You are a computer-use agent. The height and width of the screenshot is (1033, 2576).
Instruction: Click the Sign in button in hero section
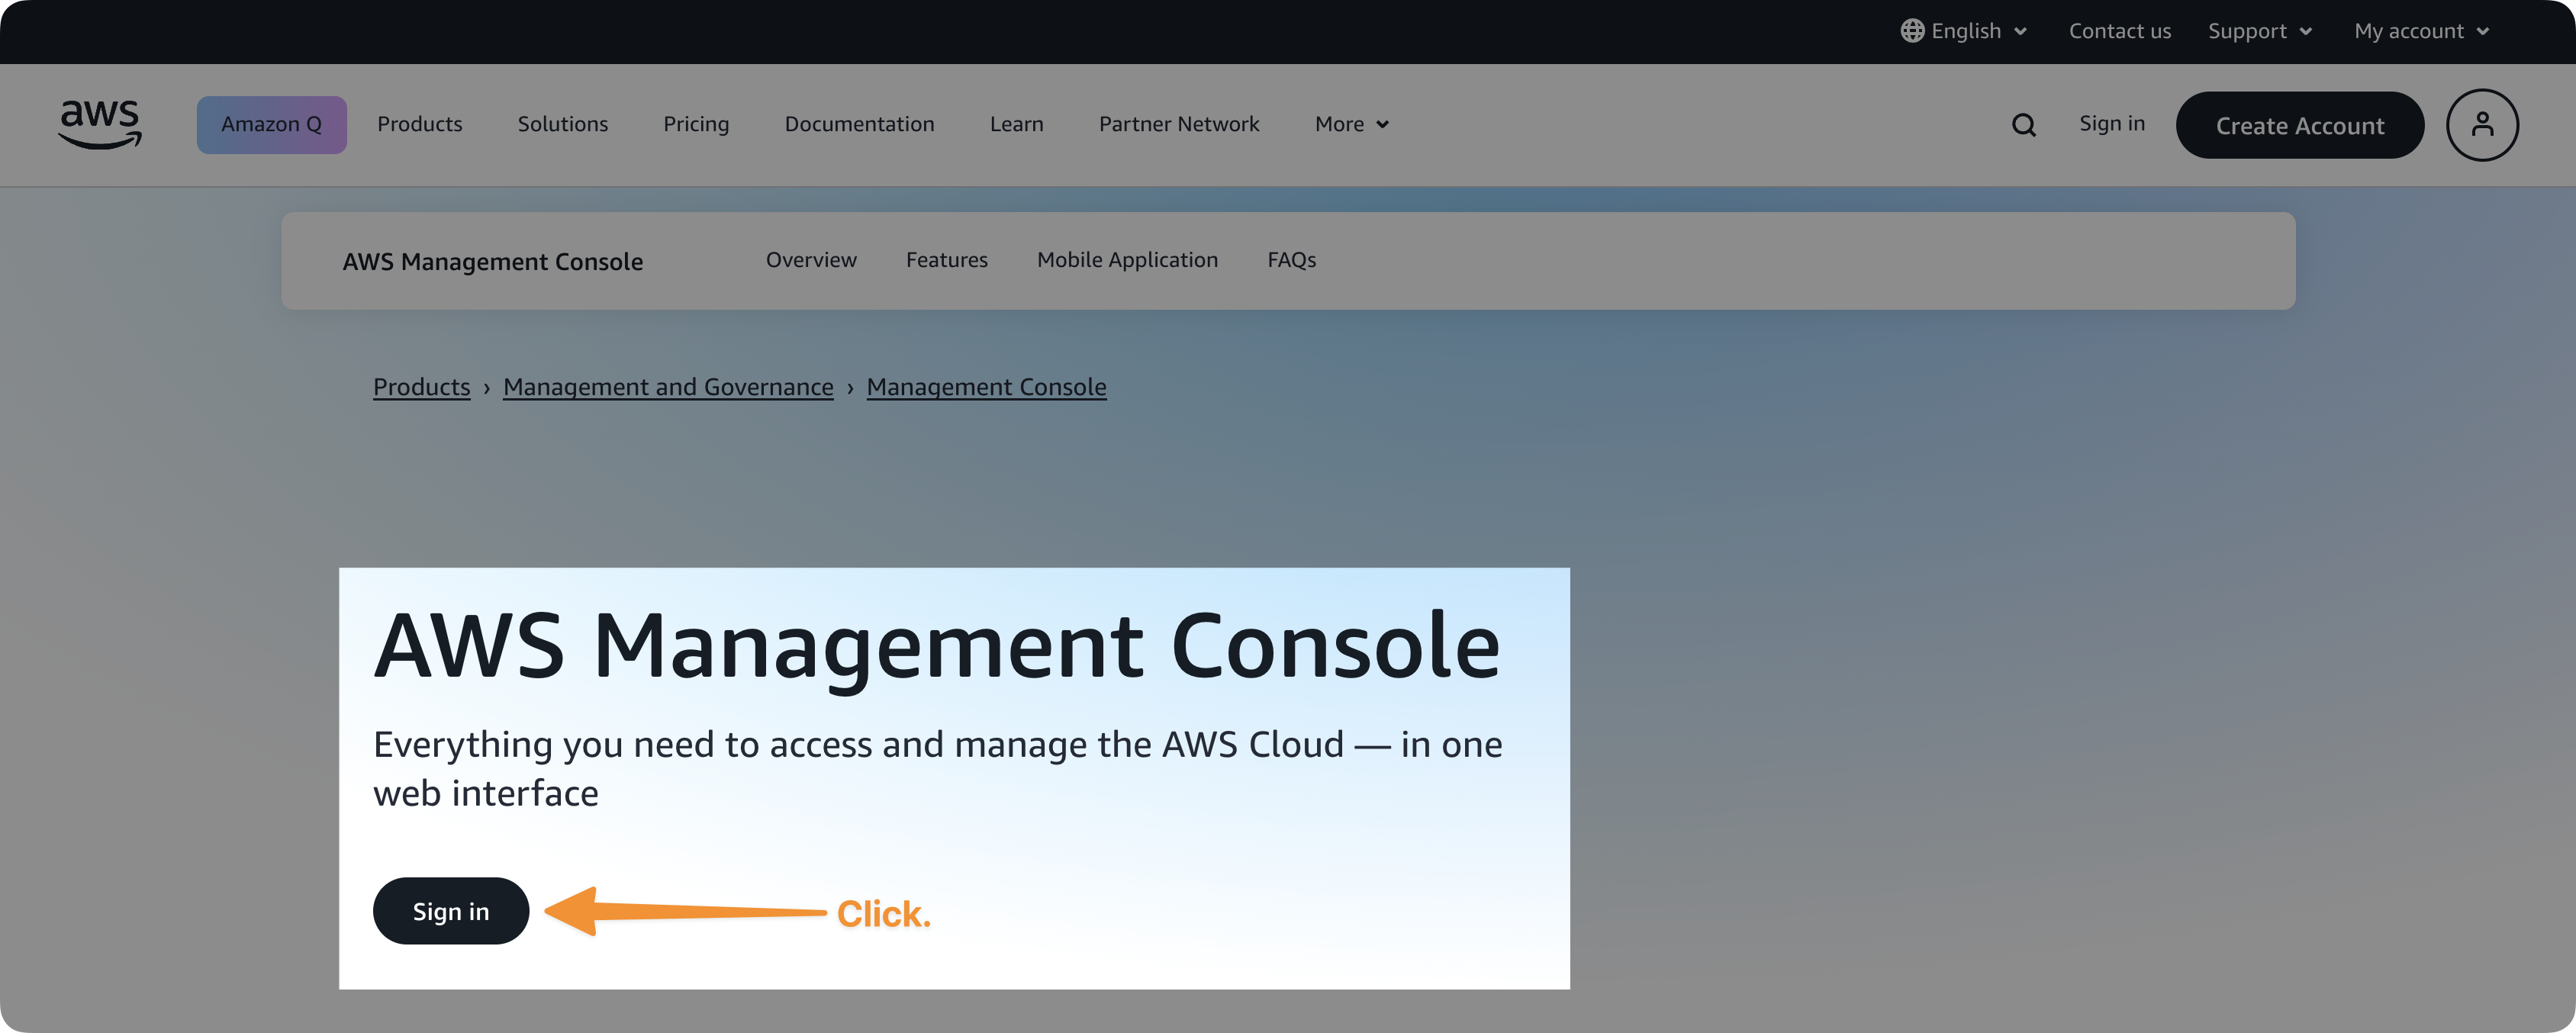450,910
